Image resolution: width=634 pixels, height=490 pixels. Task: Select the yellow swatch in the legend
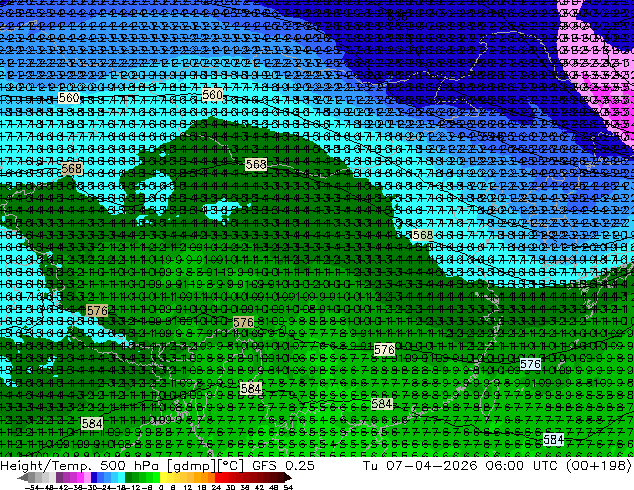click(x=163, y=477)
